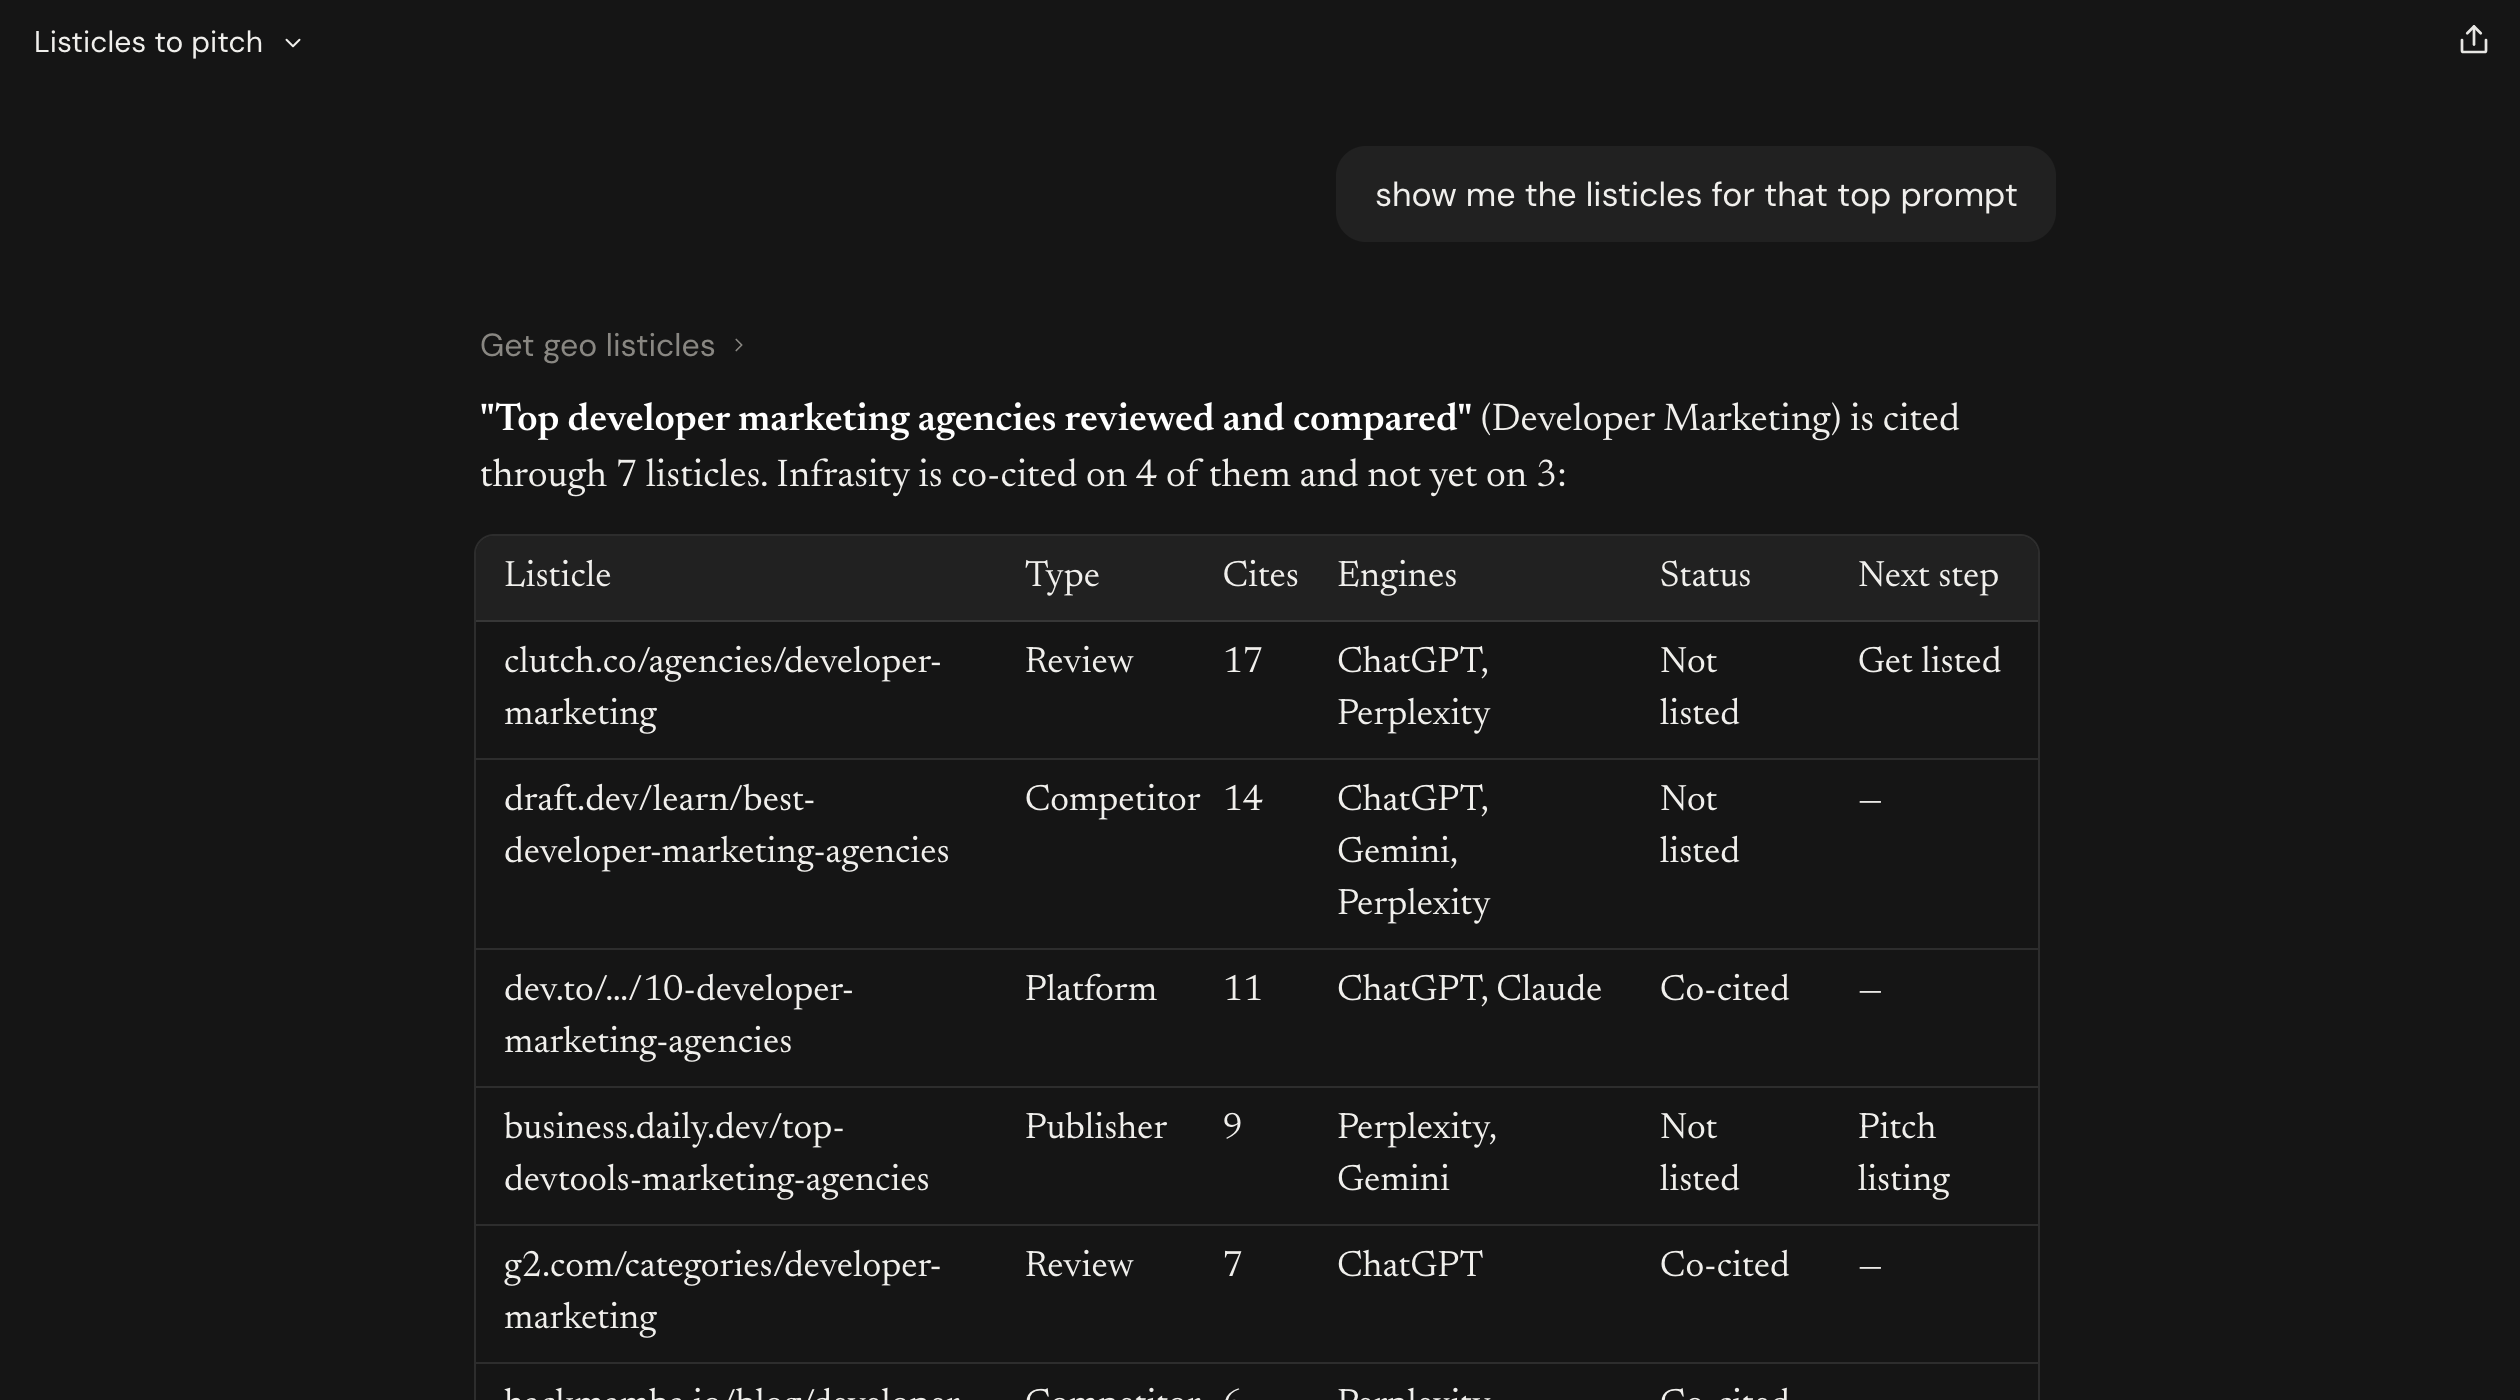Click Not listed status in business.daily.dev row
This screenshot has width=2520, height=1400.
pos(1699,1152)
